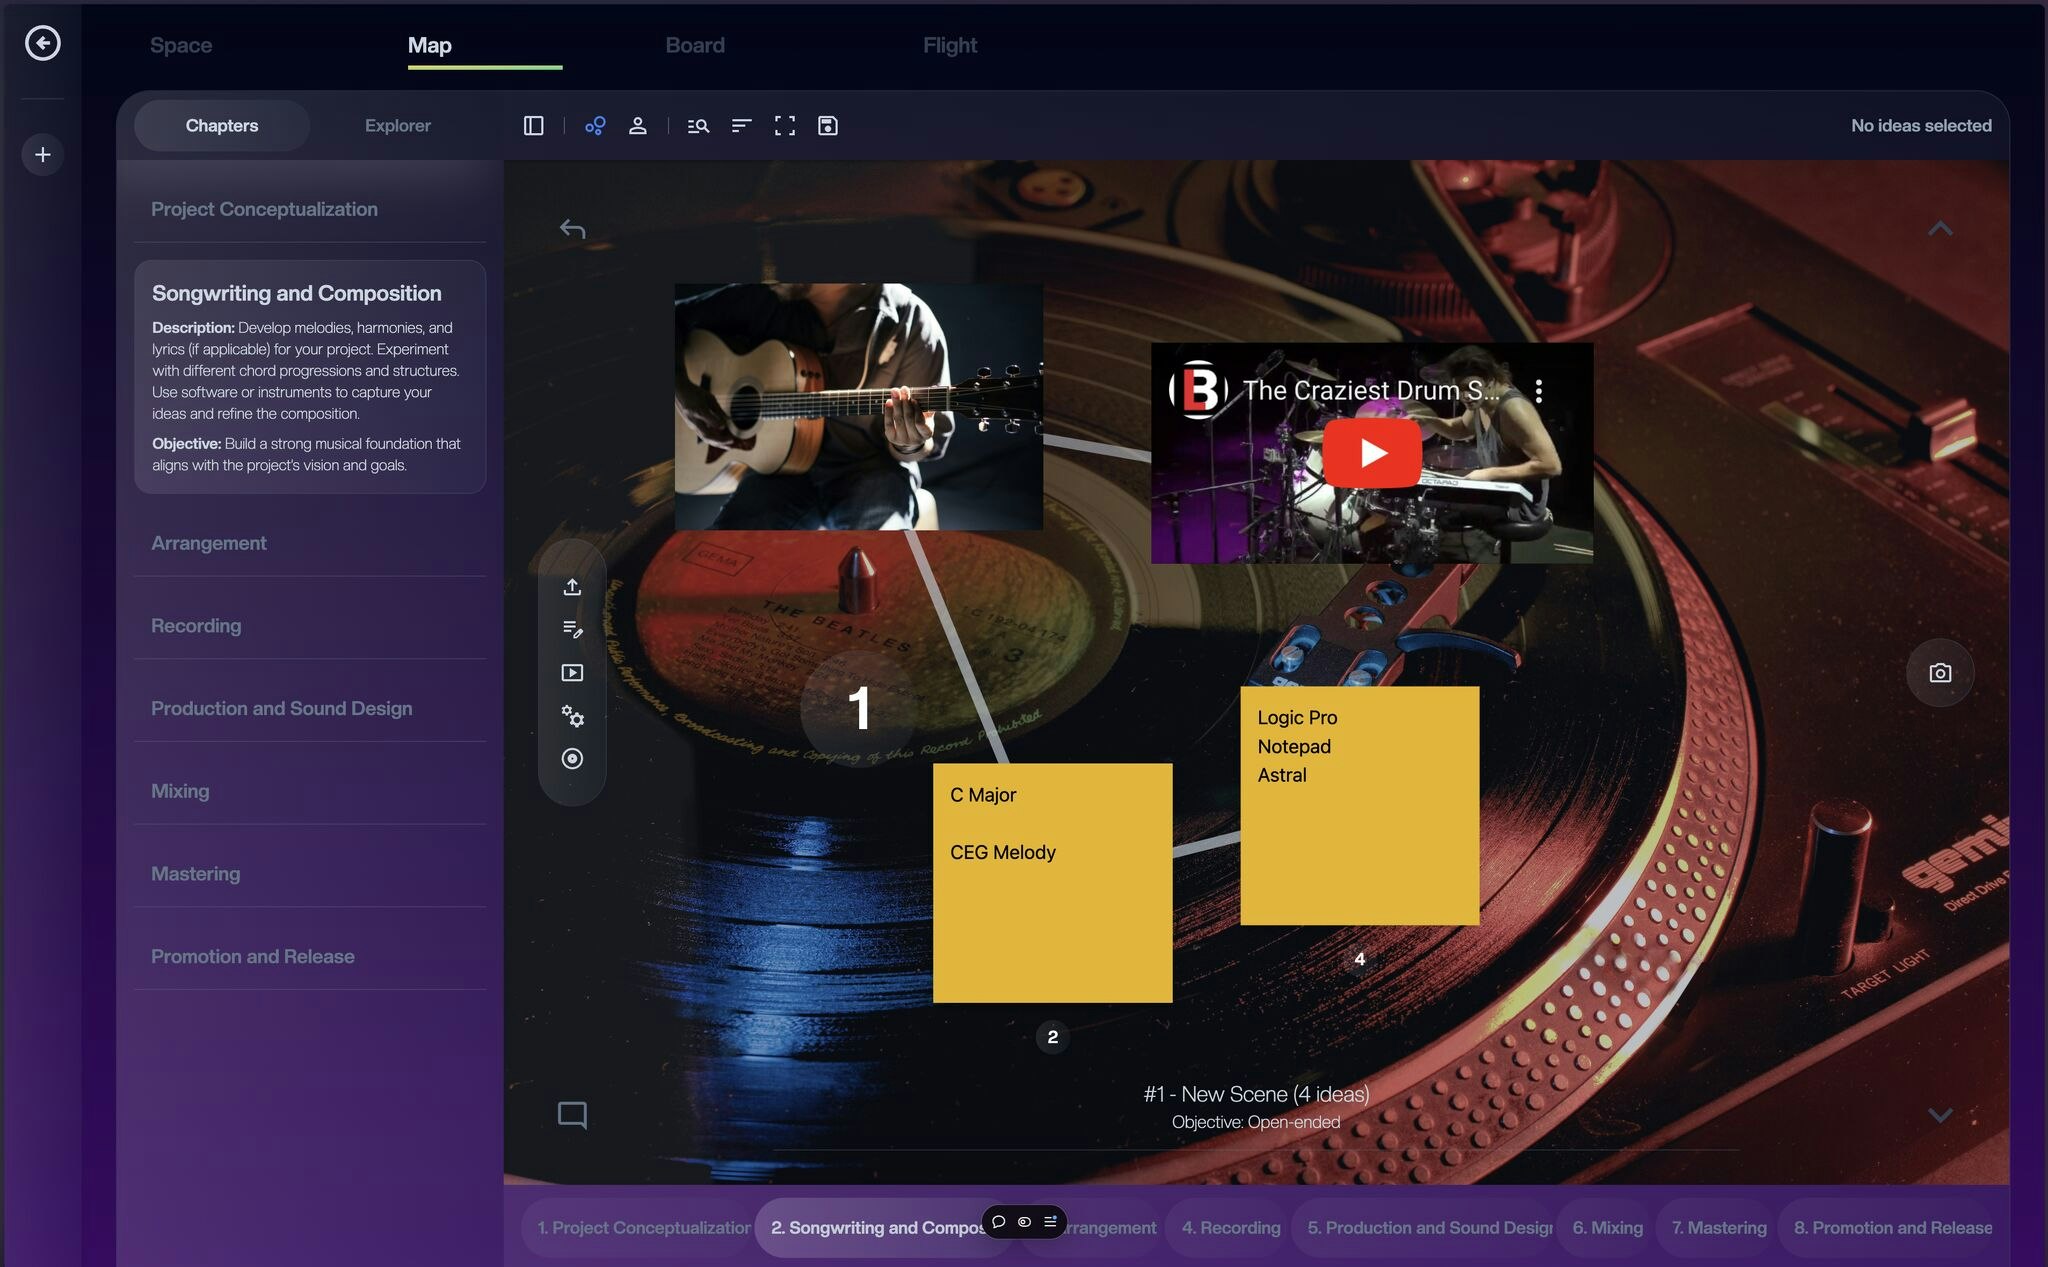
Task: Open the gears settings icon on canvas
Action: tap(572, 716)
